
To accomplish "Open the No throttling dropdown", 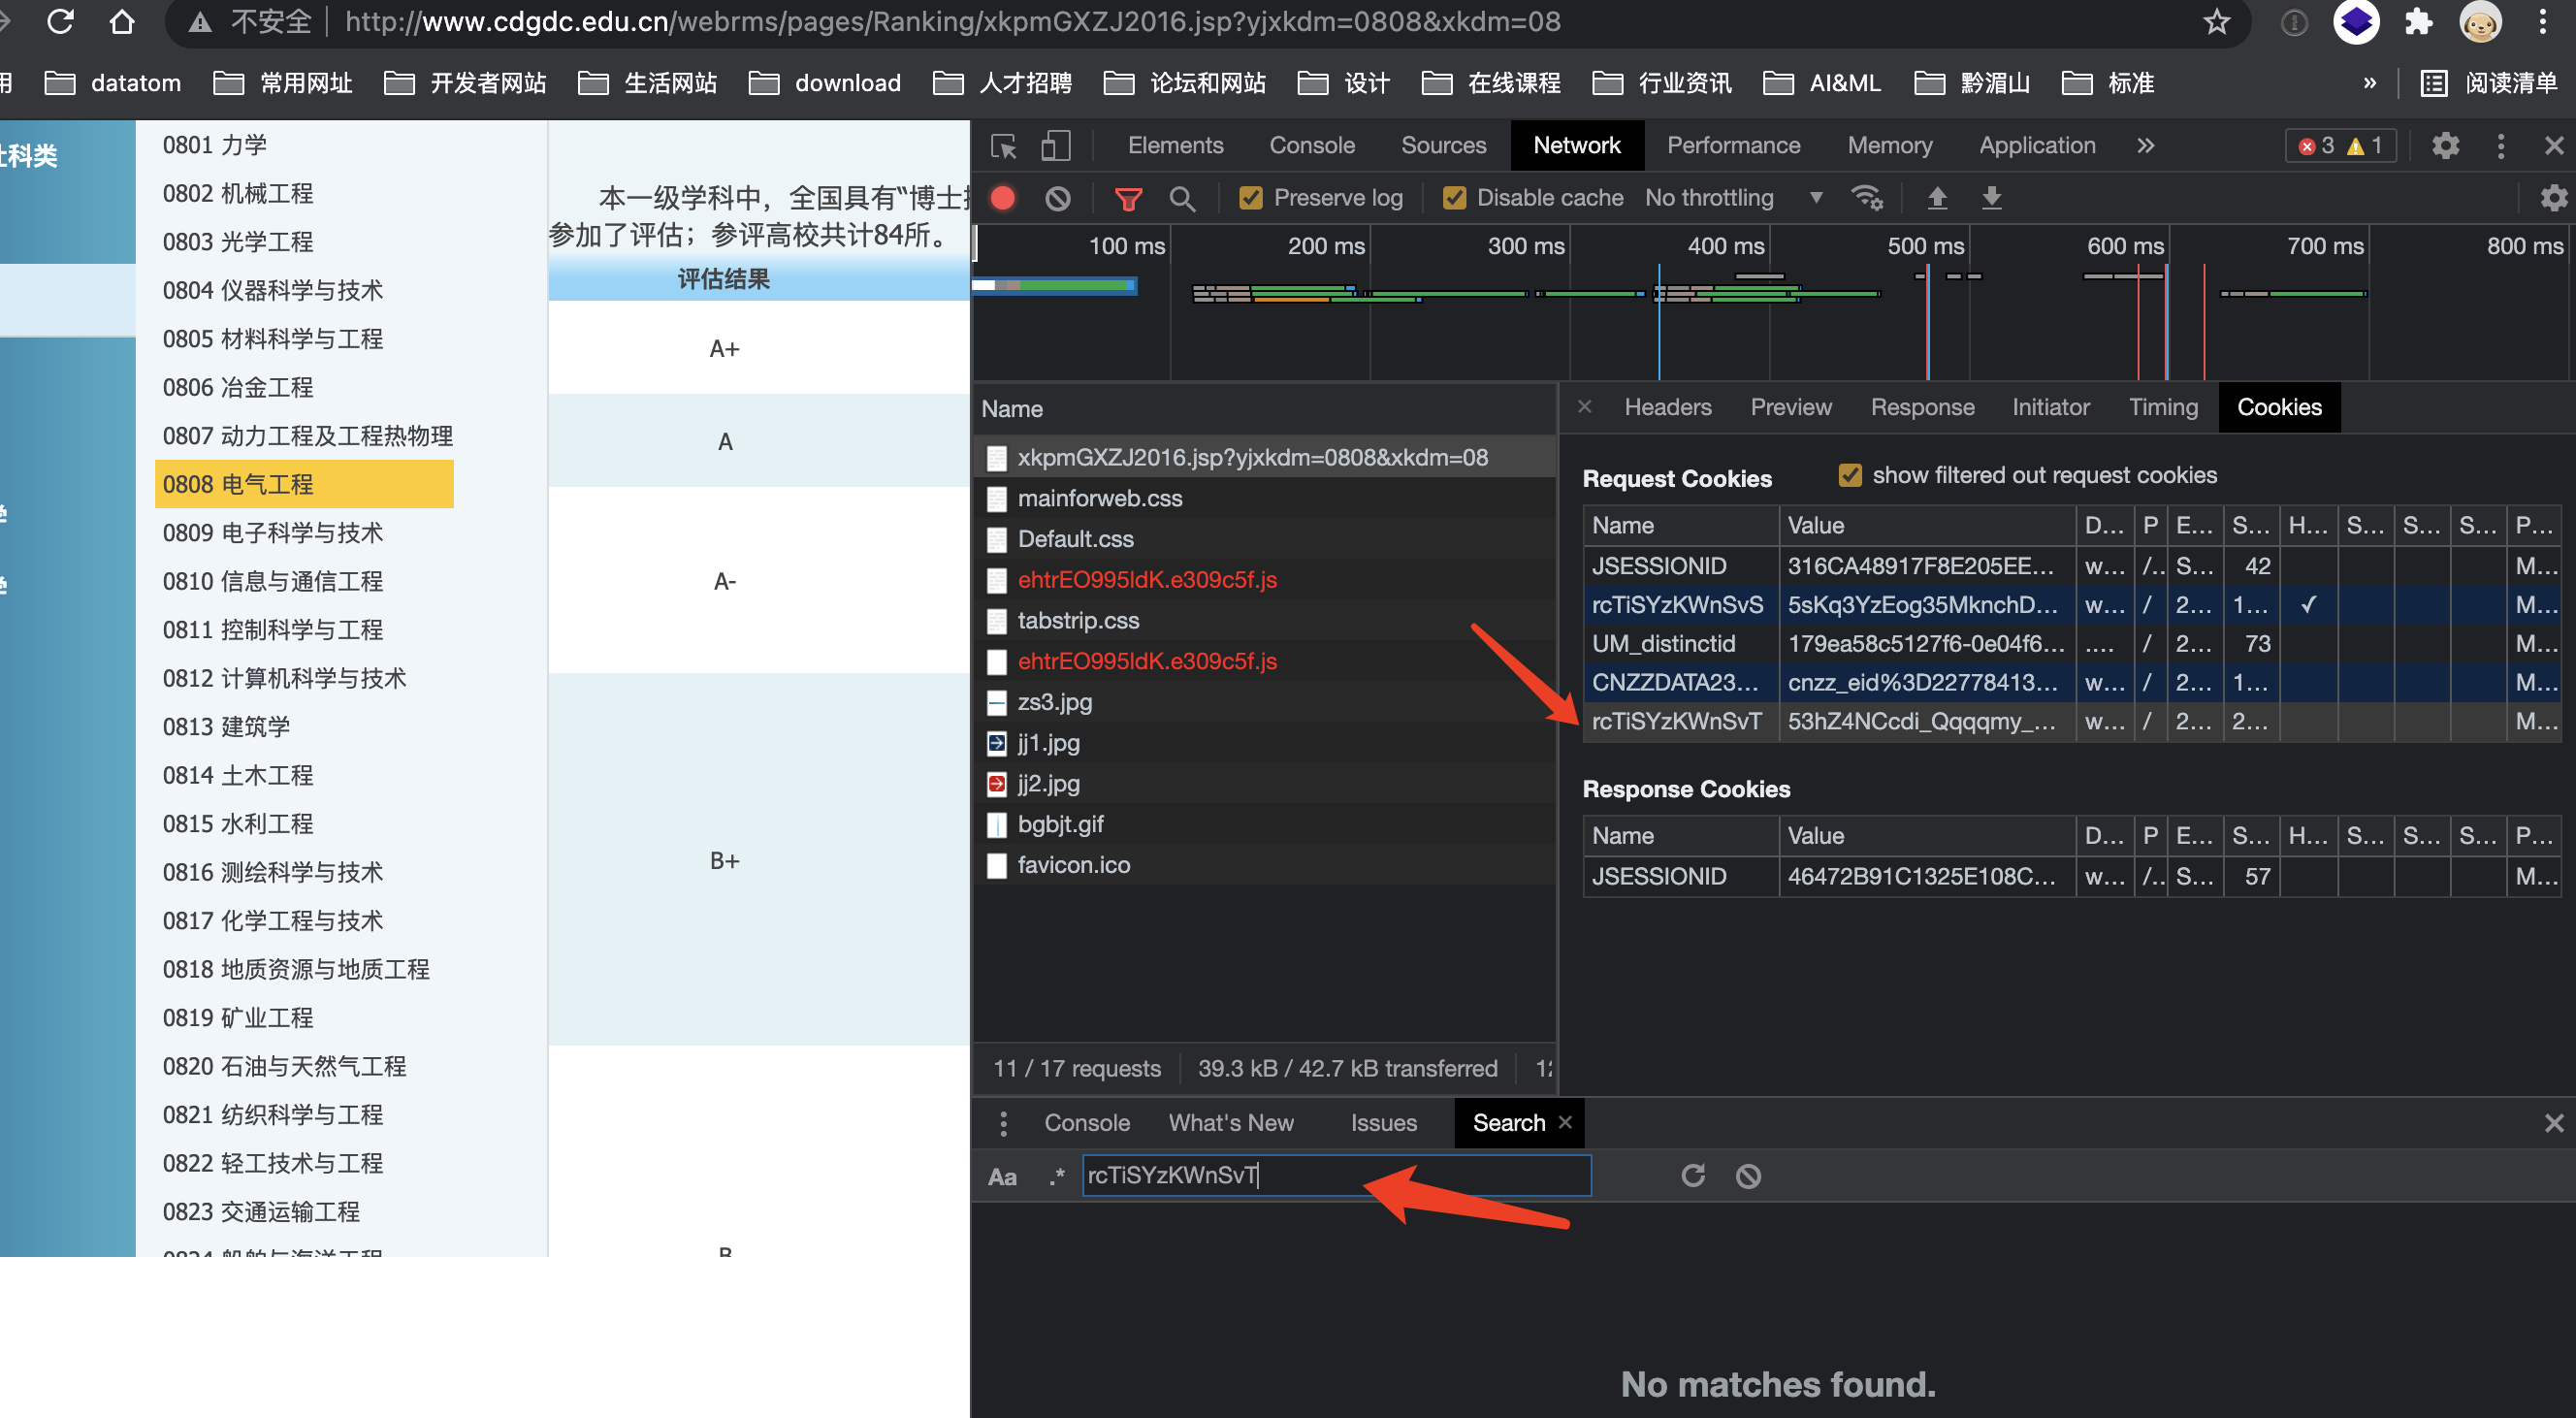I will coord(1733,198).
